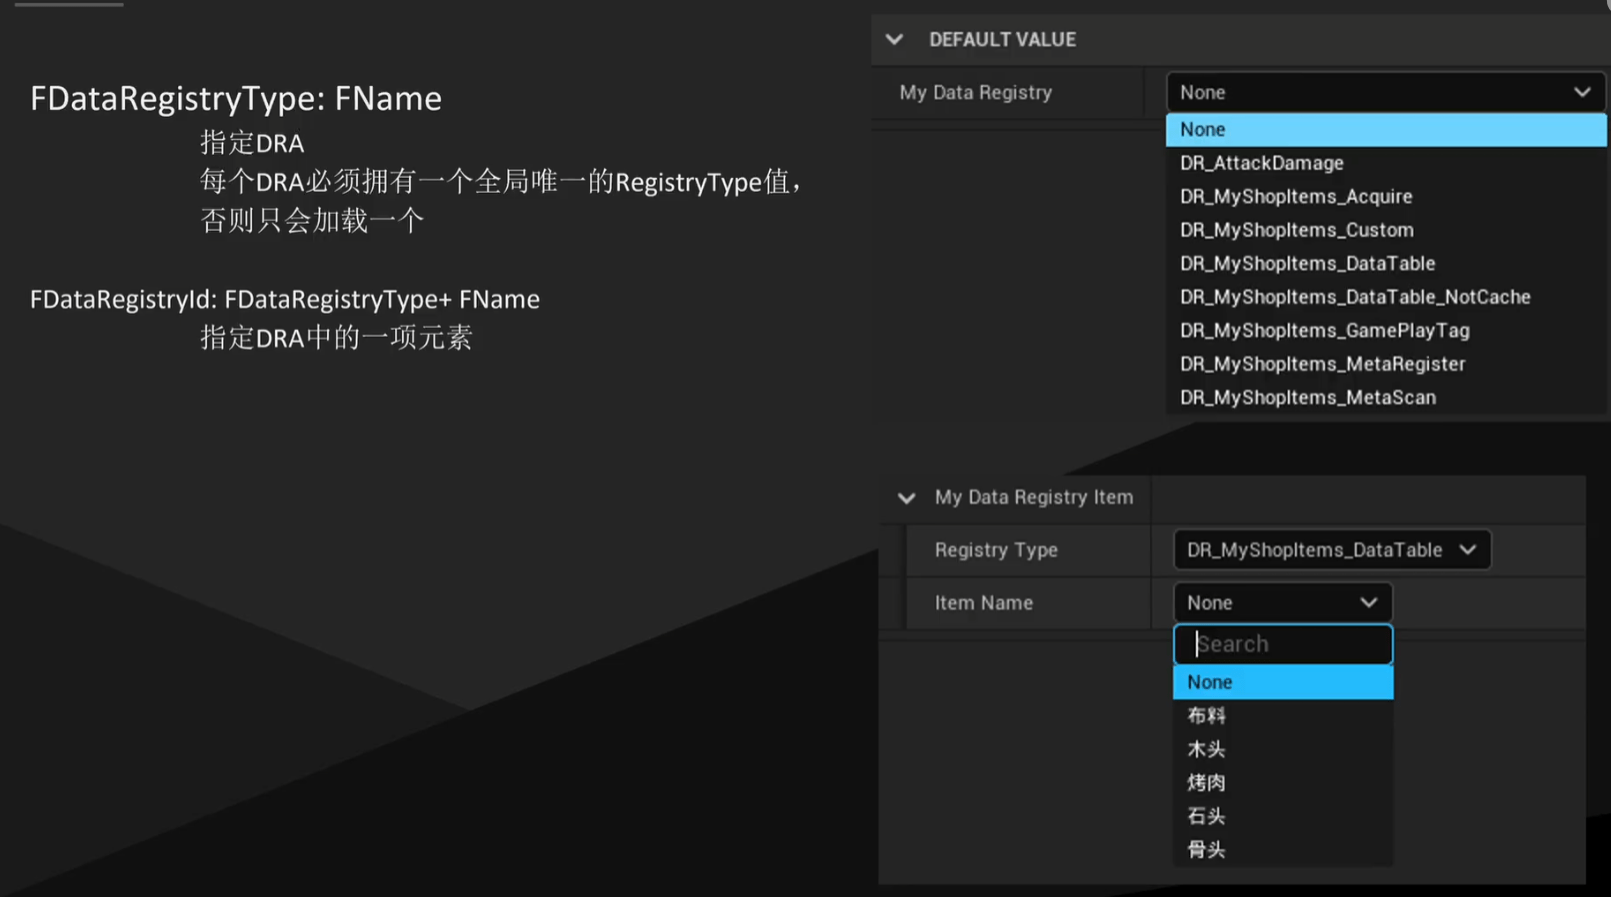Choose DR_MyShopItems_MetaScan option
The height and width of the screenshot is (897, 1611).
(1307, 398)
